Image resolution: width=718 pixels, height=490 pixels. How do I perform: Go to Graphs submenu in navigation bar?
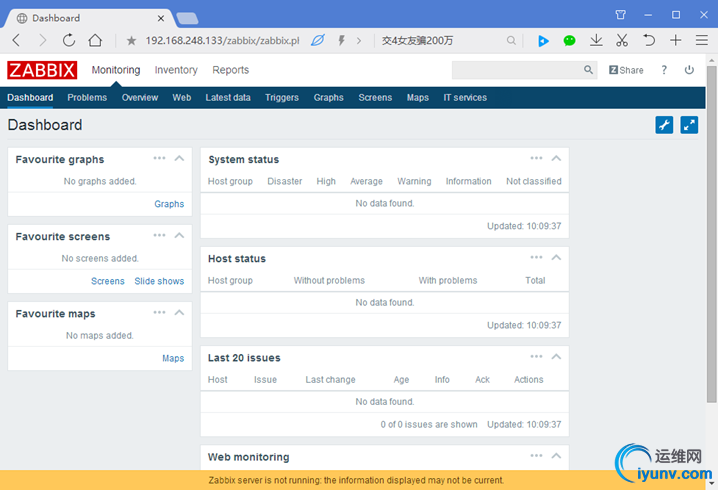328,98
